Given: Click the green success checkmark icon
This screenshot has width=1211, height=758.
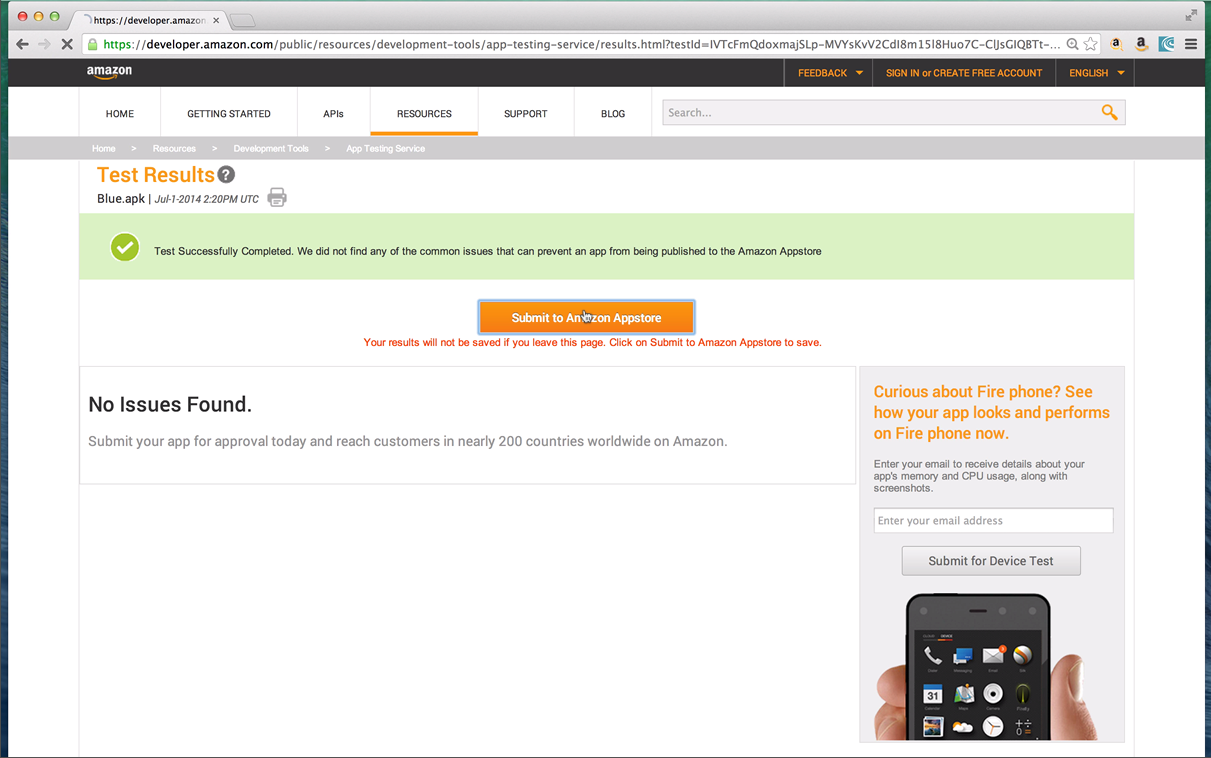Looking at the screenshot, I should [x=125, y=247].
